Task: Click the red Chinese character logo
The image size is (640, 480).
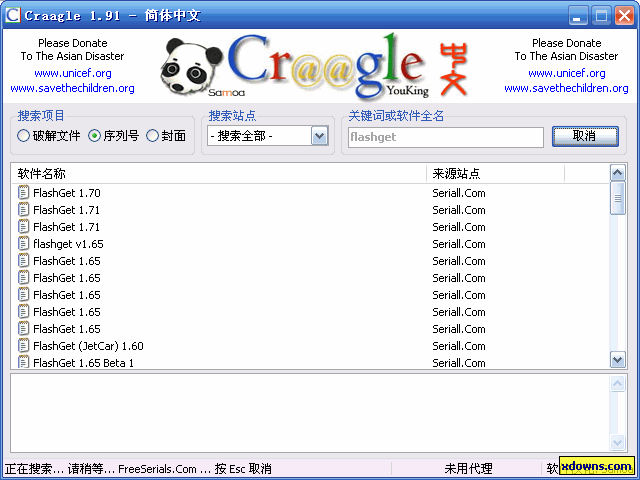Action: pos(453,69)
